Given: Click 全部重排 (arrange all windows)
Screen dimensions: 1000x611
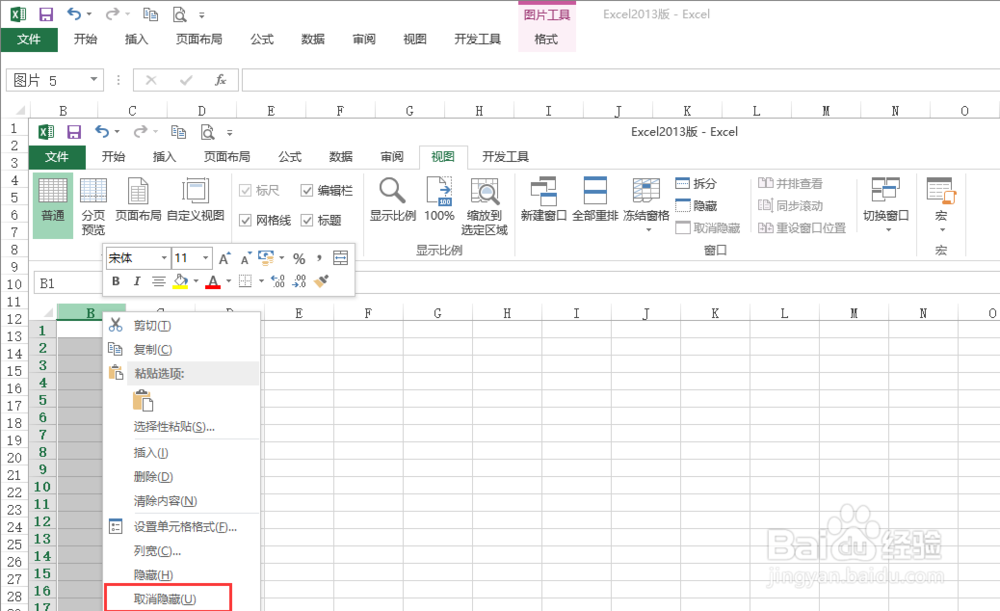Looking at the screenshot, I should [x=596, y=200].
